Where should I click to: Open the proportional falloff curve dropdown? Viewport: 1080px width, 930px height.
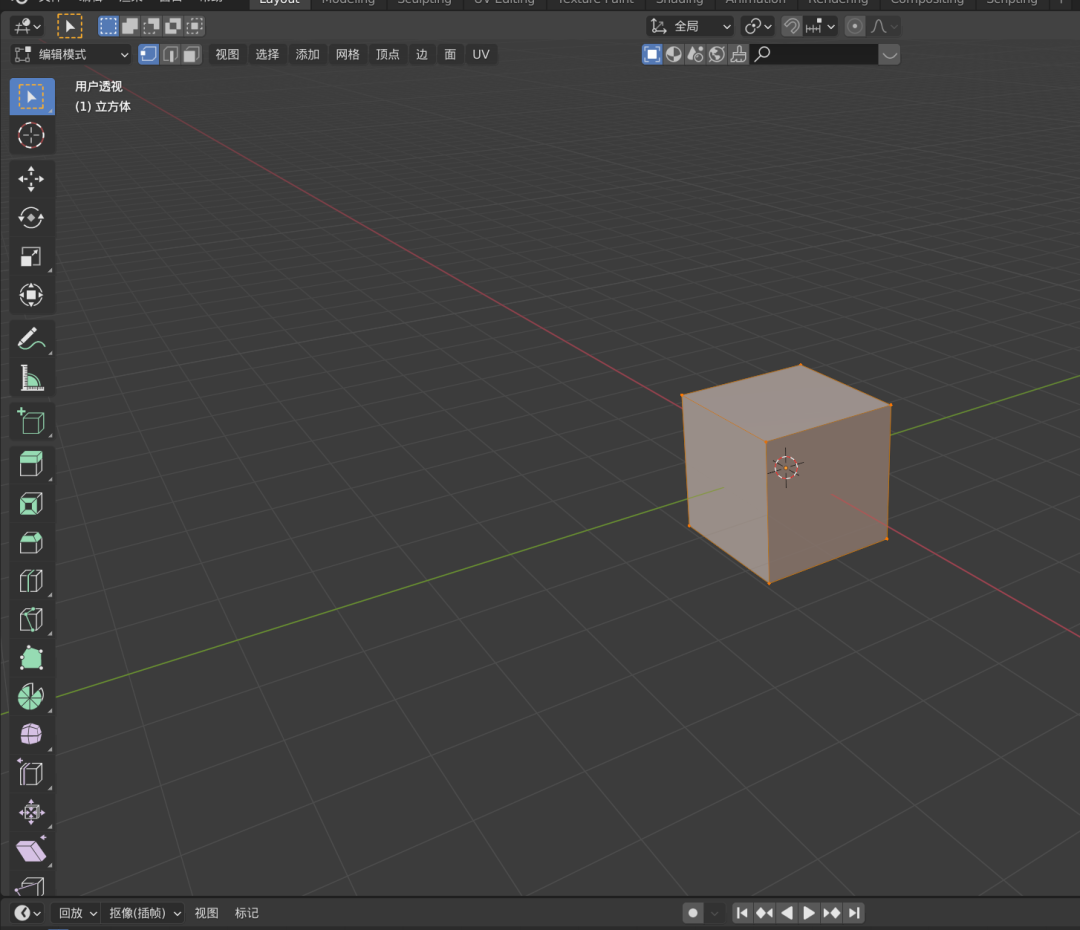pos(884,26)
